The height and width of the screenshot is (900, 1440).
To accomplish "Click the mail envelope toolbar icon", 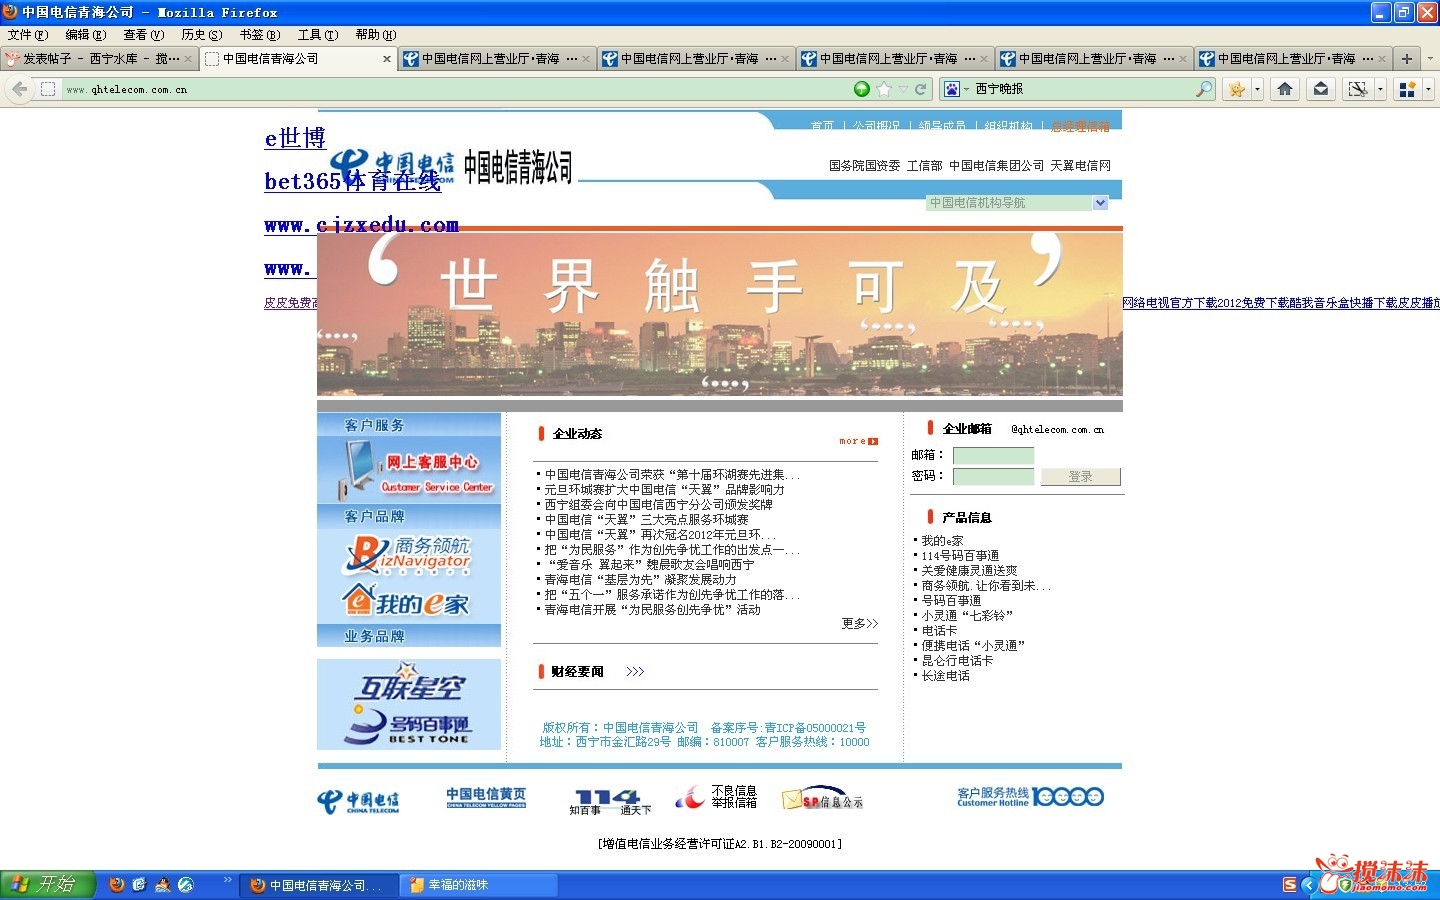I will (1321, 89).
